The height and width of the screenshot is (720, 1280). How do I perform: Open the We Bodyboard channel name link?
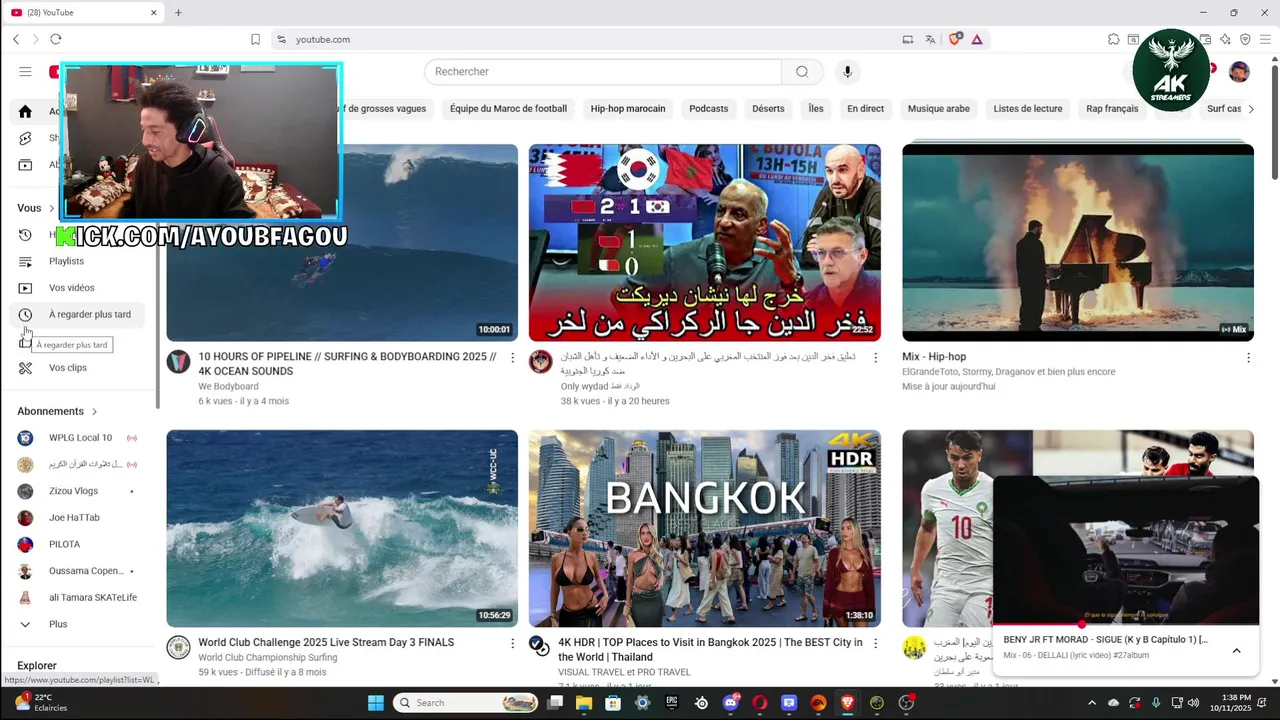point(228,386)
